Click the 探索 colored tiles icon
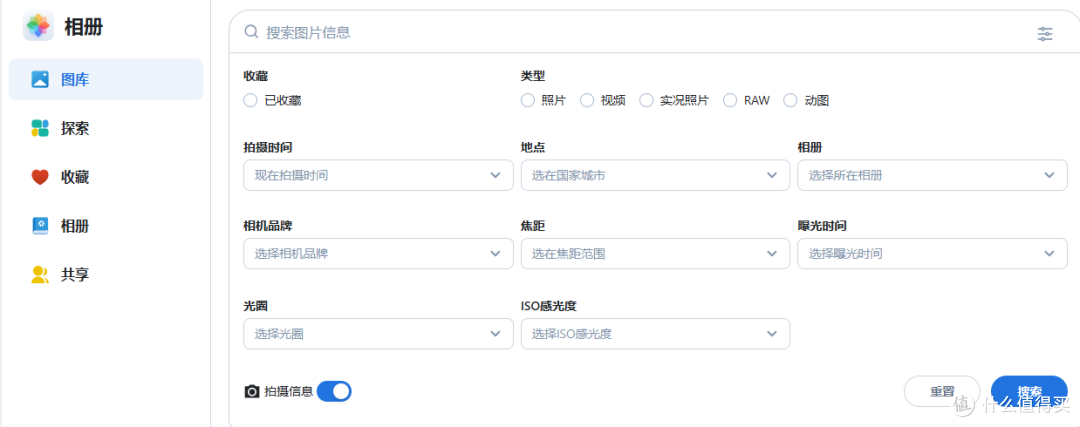The height and width of the screenshot is (427, 1080). point(40,128)
